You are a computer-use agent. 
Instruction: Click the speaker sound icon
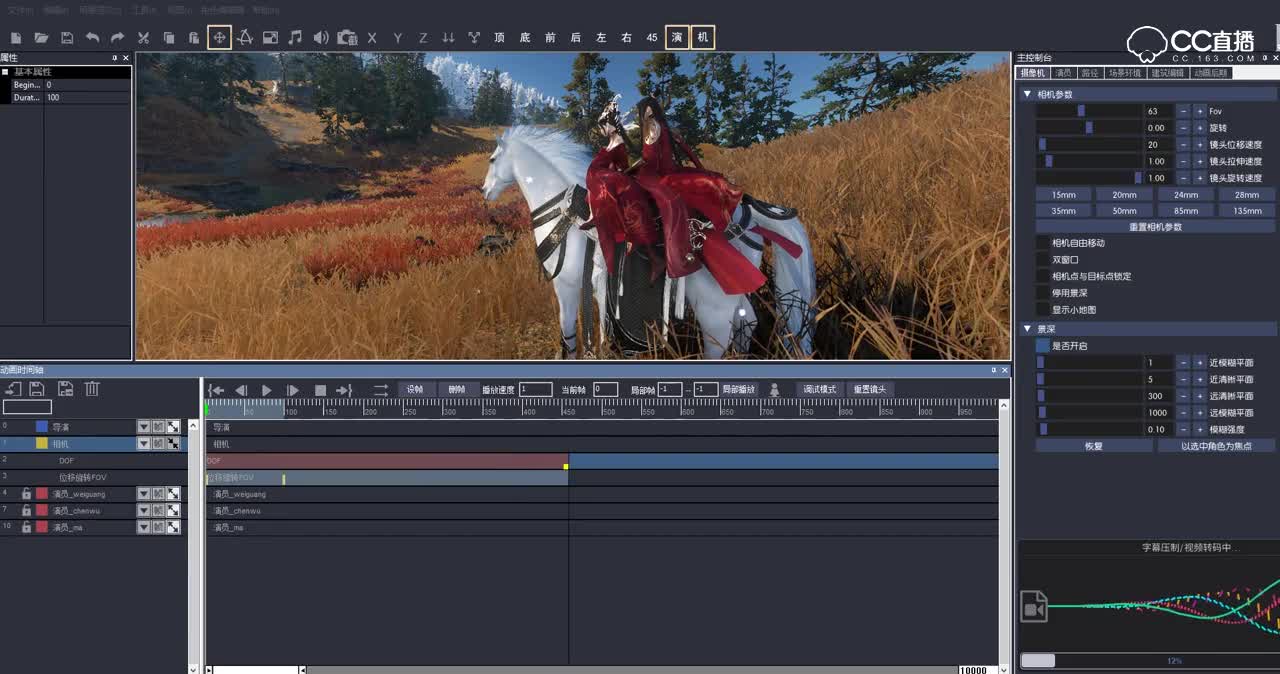pyautogui.click(x=321, y=38)
